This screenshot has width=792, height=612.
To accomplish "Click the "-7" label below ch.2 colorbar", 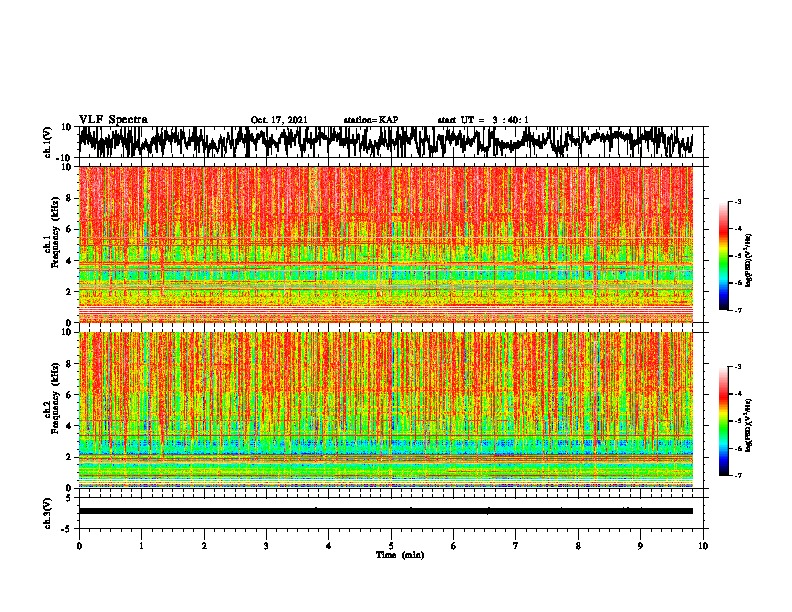I will click(x=738, y=475).
